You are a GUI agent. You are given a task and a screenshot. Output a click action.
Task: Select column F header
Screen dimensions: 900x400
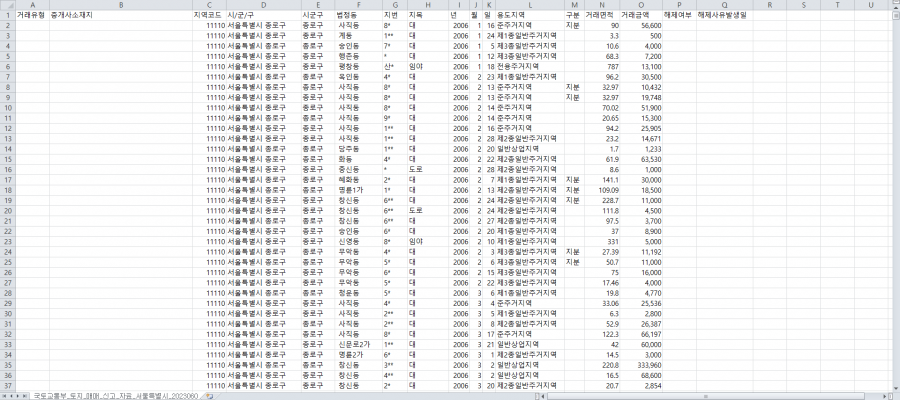coord(358,5)
